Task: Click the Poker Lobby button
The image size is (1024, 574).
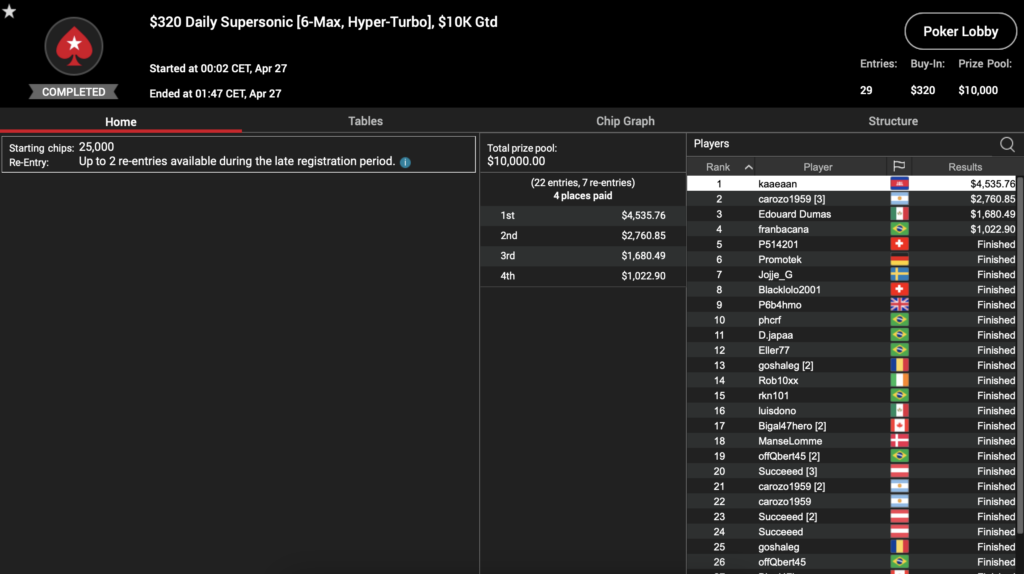Action: (960, 32)
